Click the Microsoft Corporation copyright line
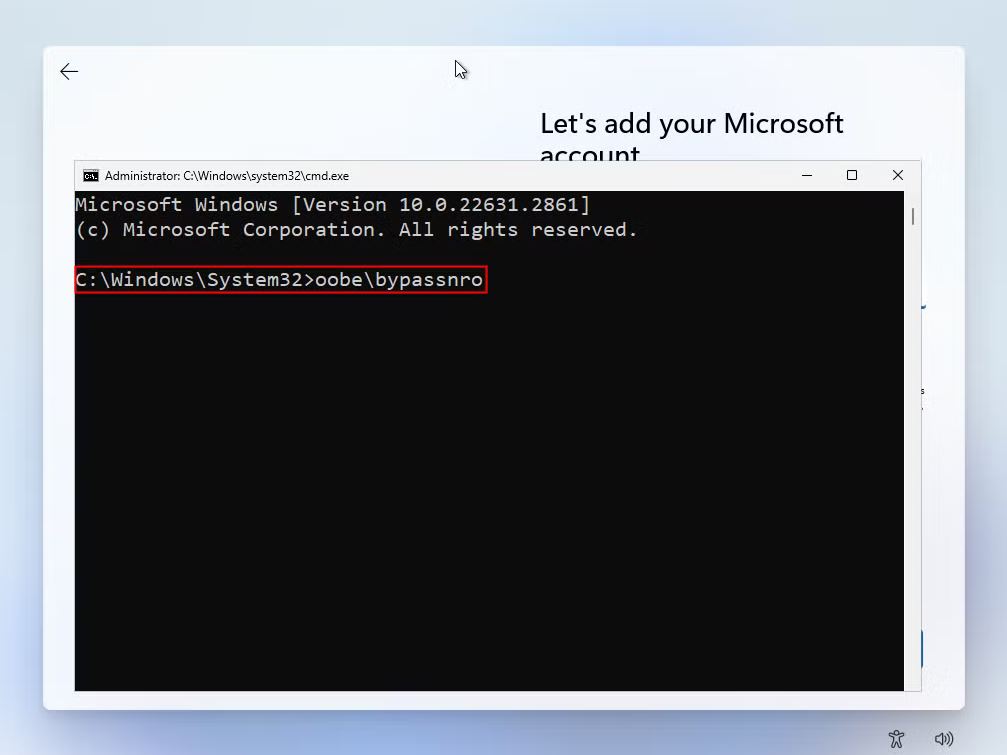 pos(356,230)
